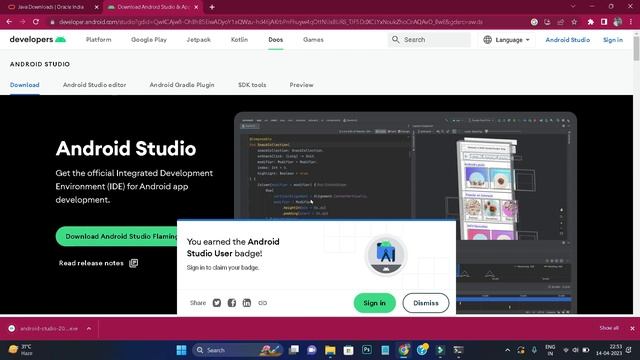Open weather widget showing Haze
This screenshot has width=640, height=360.
(x=20, y=350)
